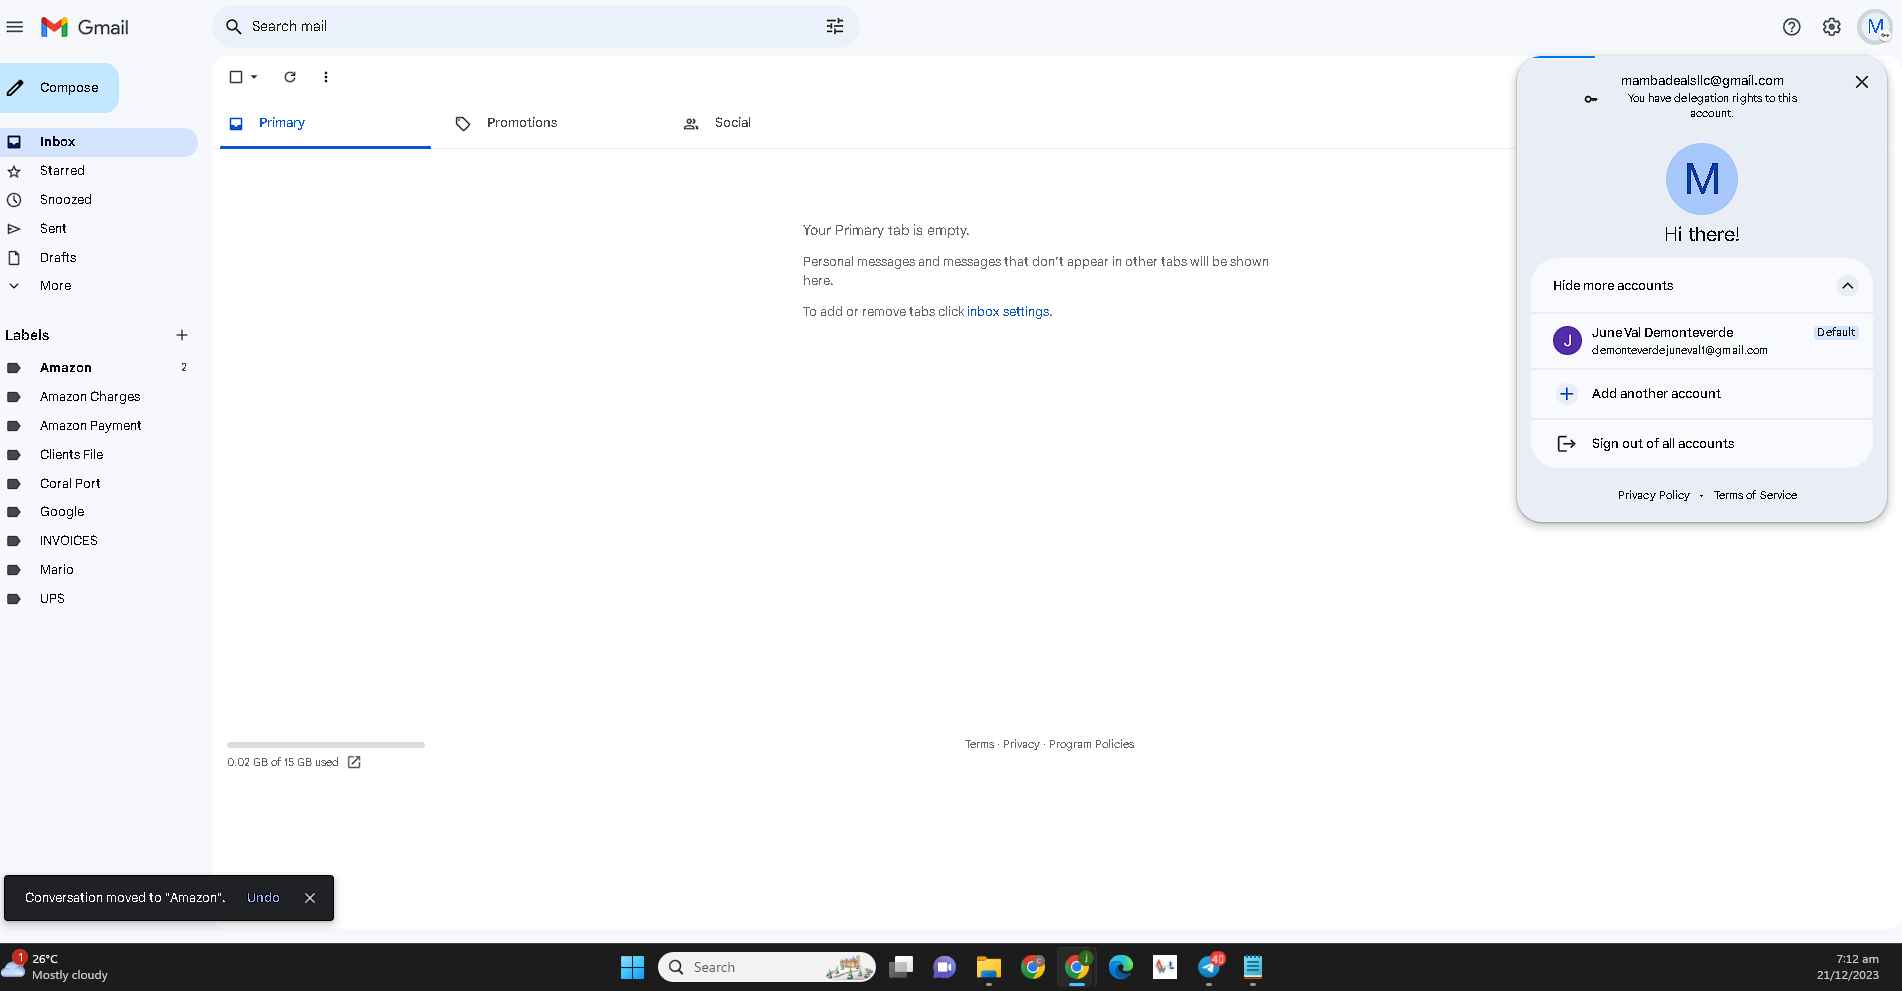Open the select dropdown arrow
The width and height of the screenshot is (1902, 991).
point(254,77)
